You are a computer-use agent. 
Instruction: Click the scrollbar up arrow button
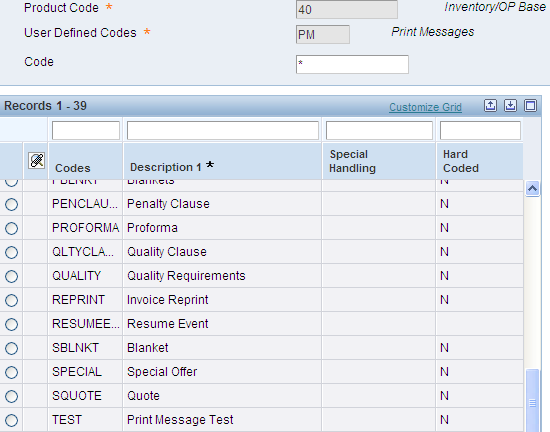click(532, 189)
